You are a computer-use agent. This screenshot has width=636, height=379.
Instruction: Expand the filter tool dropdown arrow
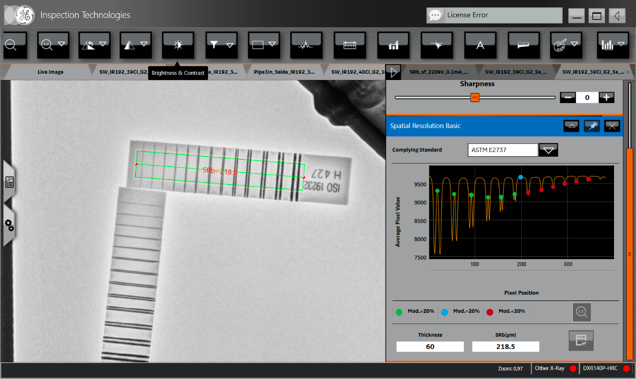pyautogui.click(x=230, y=45)
